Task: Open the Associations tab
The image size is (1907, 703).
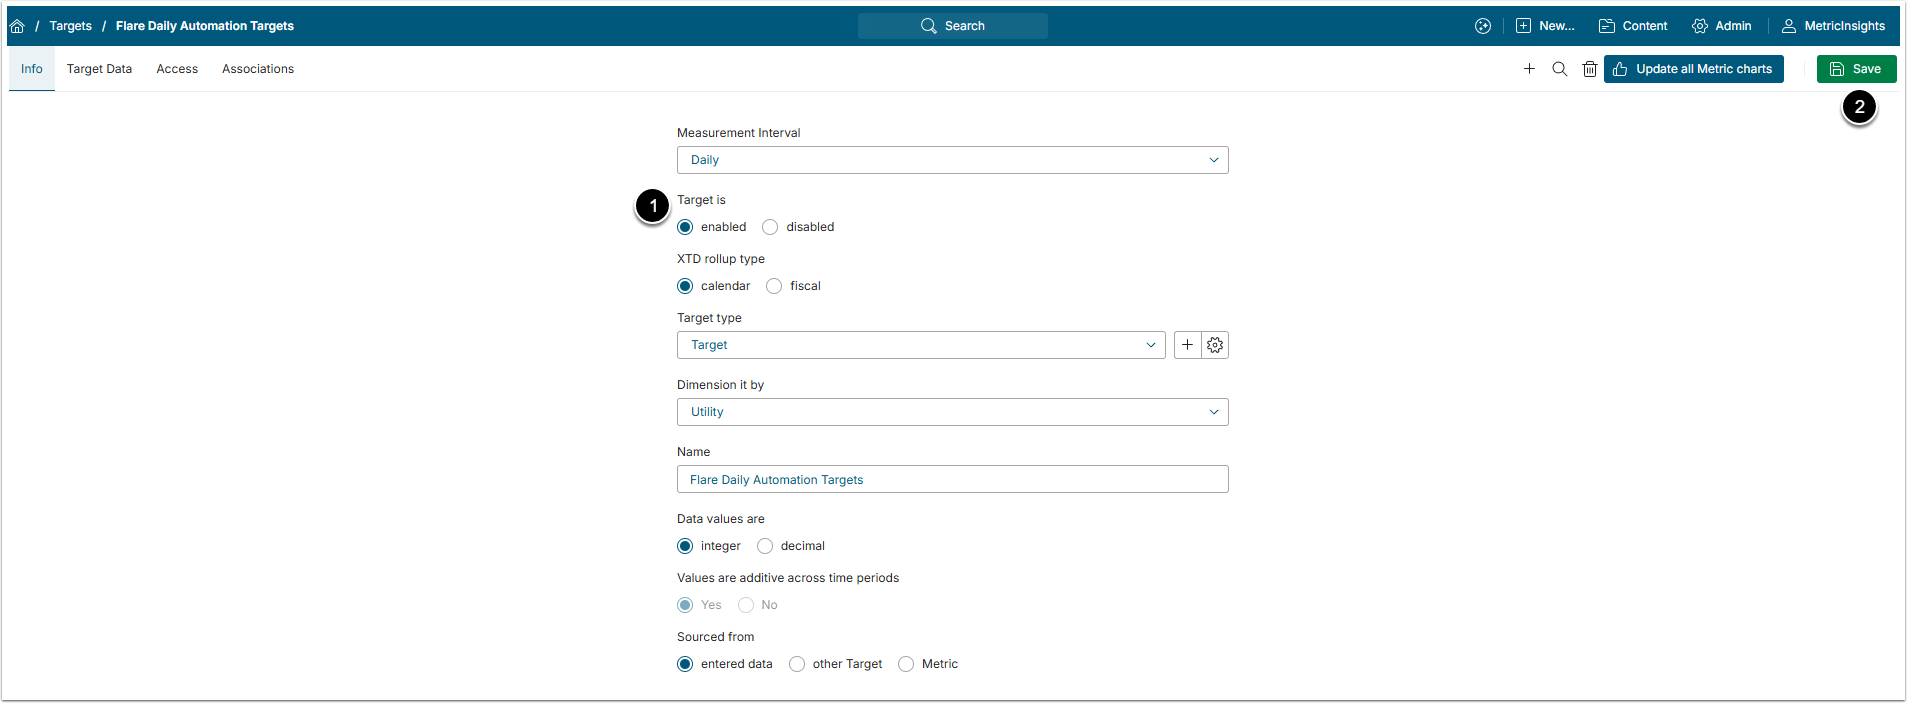Action: click(258, 69)
